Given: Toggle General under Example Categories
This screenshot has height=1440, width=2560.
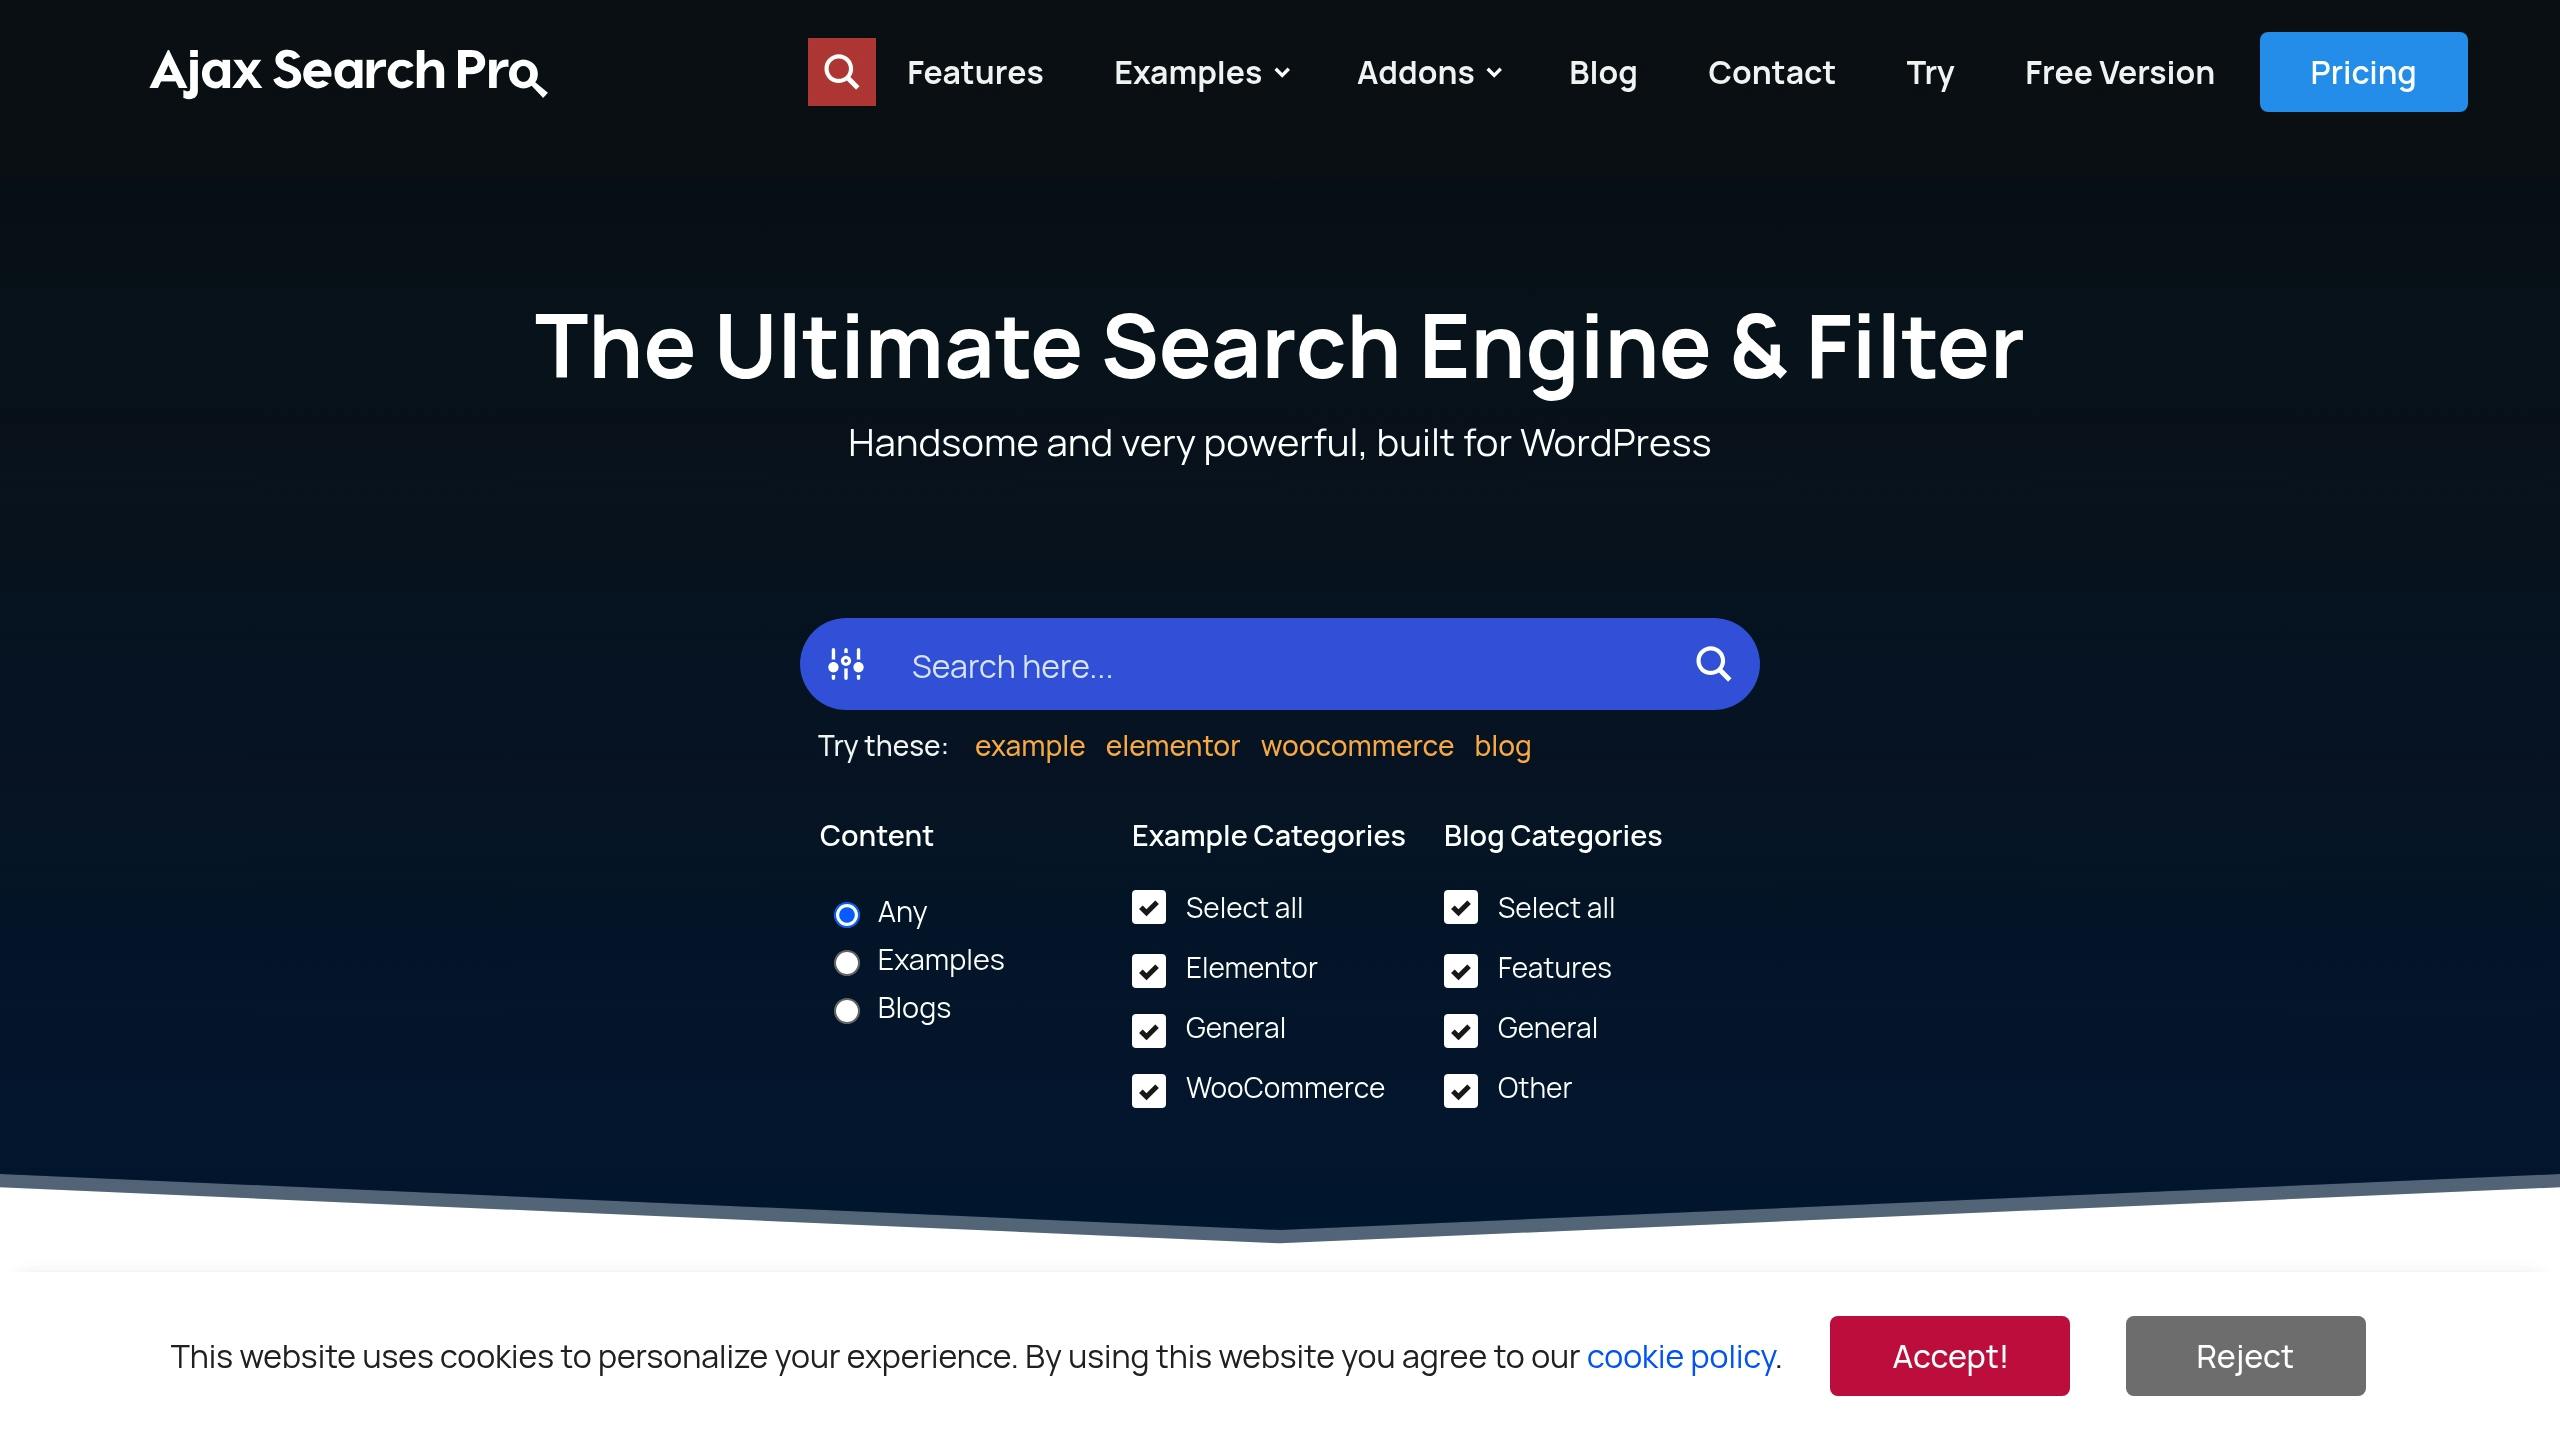Looking at the screenshot, I should (x=1149, y=1030).
